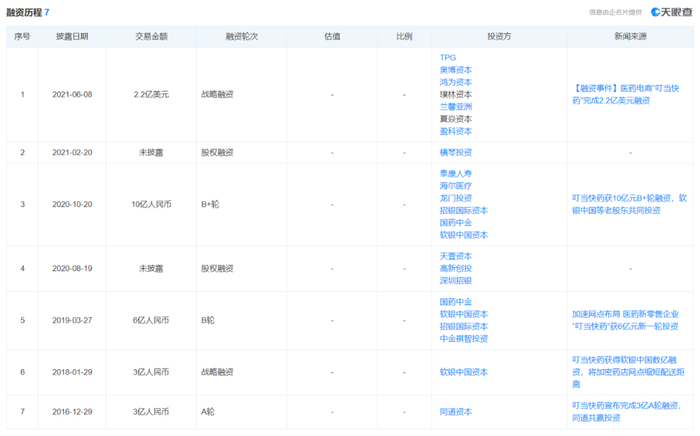Open the 盈科资本 investor link
Image resolution: width=700 pixels, height=436 pixels.
pos(455,131)
